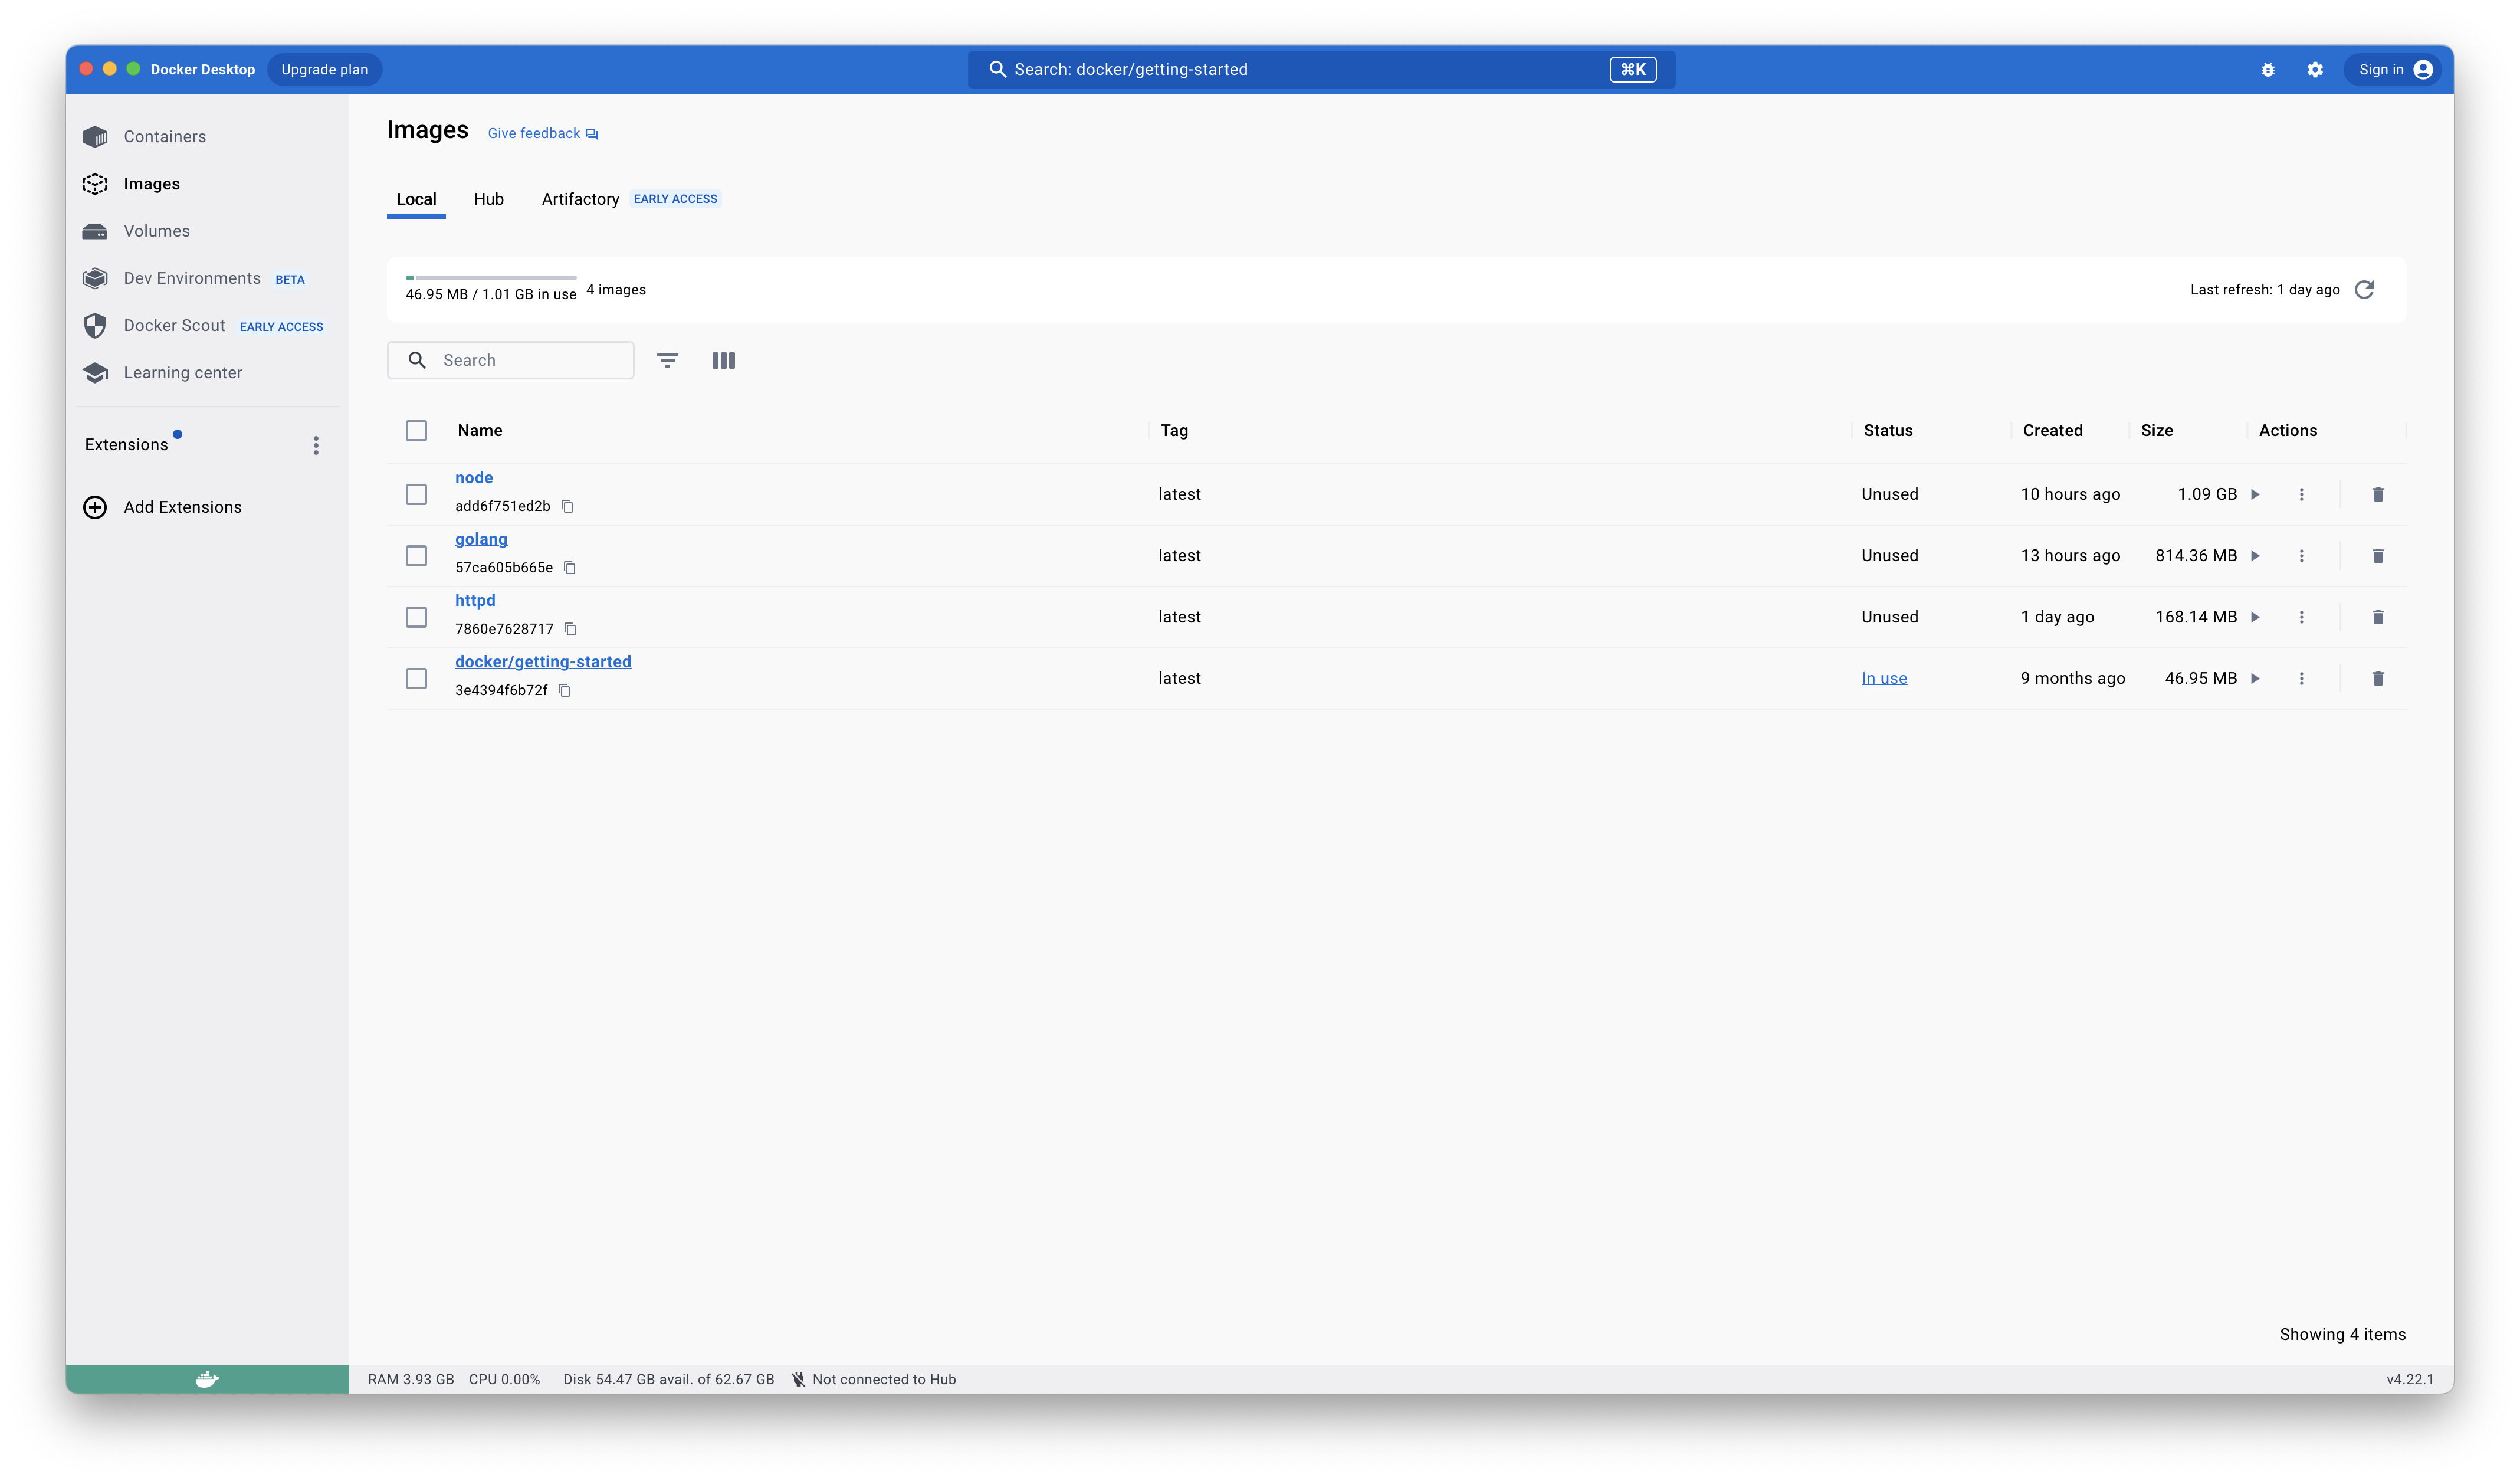Switch to the Artifactory tab
The width and height of the screenshot is (2520, 1481).
pyautogui.click(x=580, y=199)
